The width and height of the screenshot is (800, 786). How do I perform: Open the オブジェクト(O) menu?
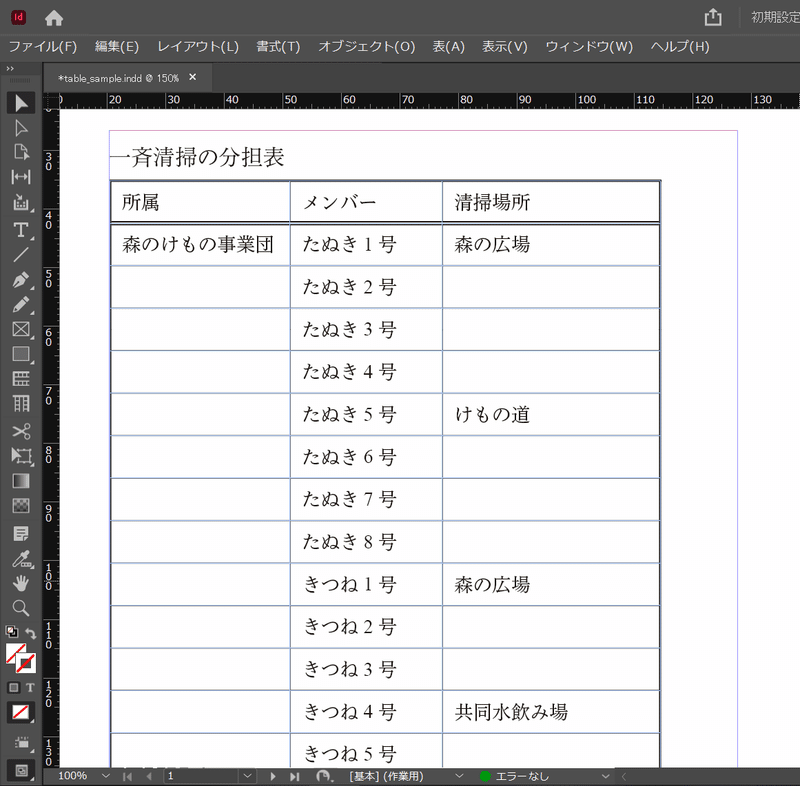coord(367,46)
